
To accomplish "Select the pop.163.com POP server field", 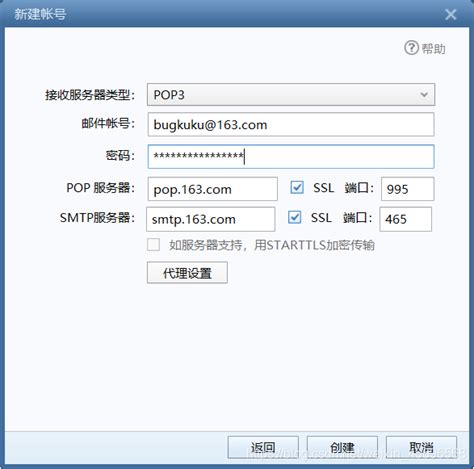I will pyautogui.click(x=212, y=189).
